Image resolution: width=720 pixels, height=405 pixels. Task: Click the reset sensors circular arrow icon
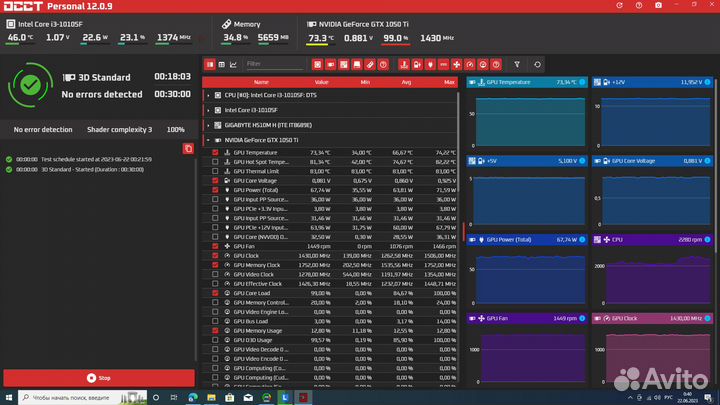pos(537,64)
